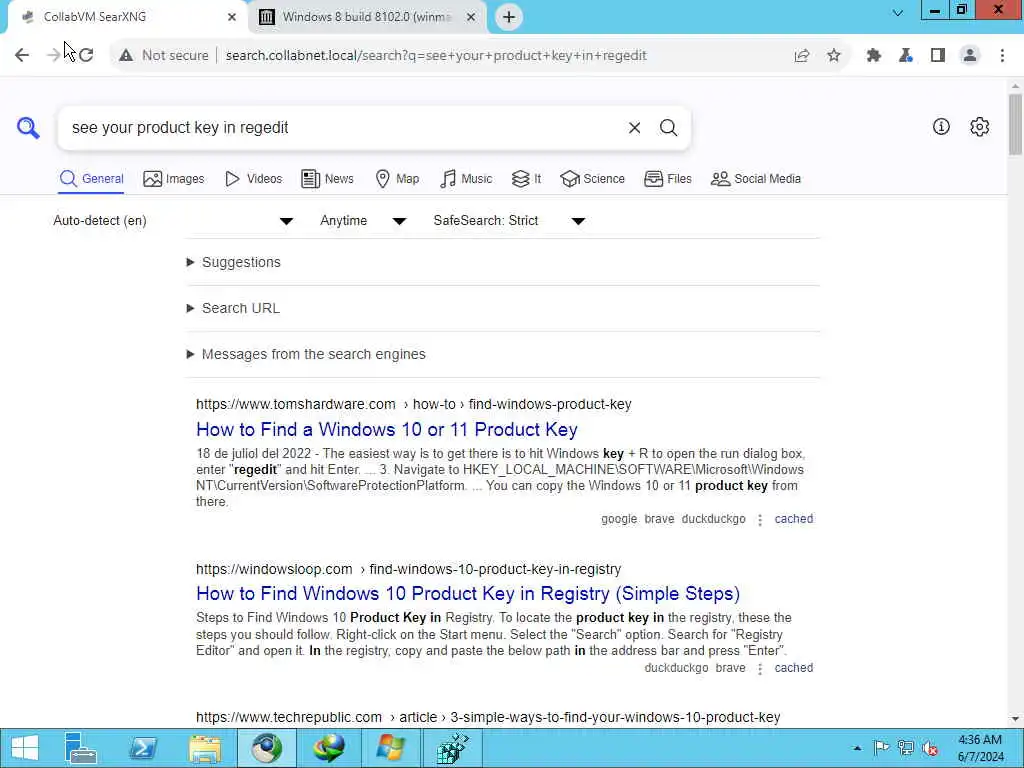1024x768 pixels.
Task: Click the muted volume tray icon
Action: (x=930, y=748)
